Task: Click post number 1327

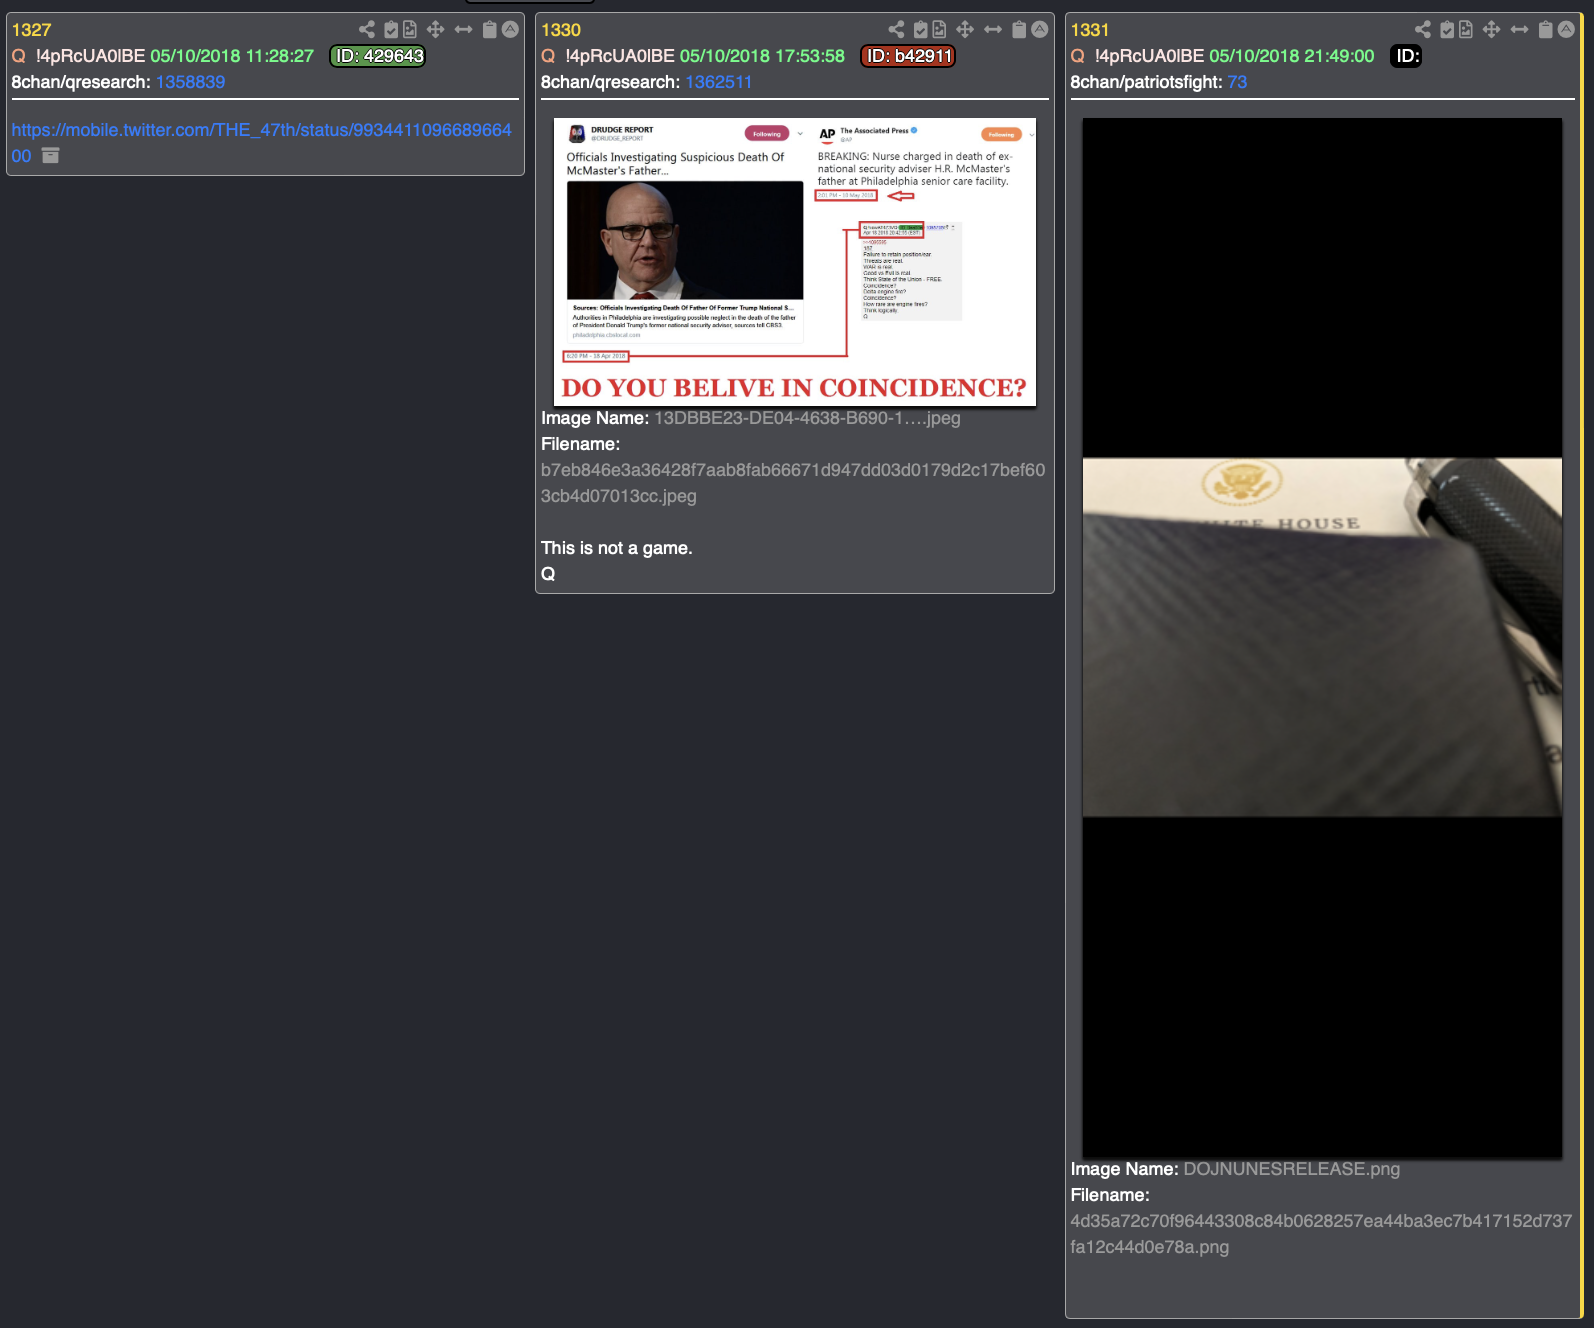Action: point(31,30)
